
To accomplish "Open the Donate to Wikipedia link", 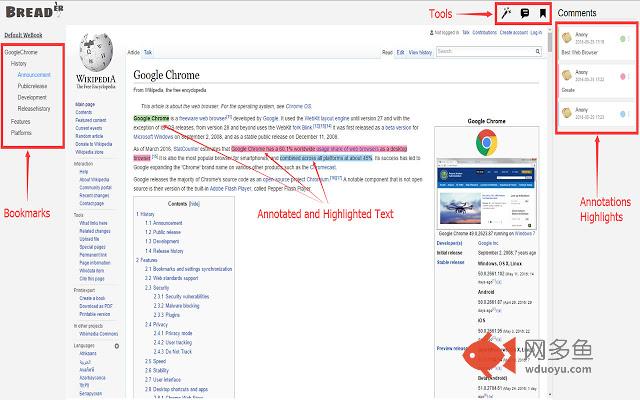I will [93, 144].
